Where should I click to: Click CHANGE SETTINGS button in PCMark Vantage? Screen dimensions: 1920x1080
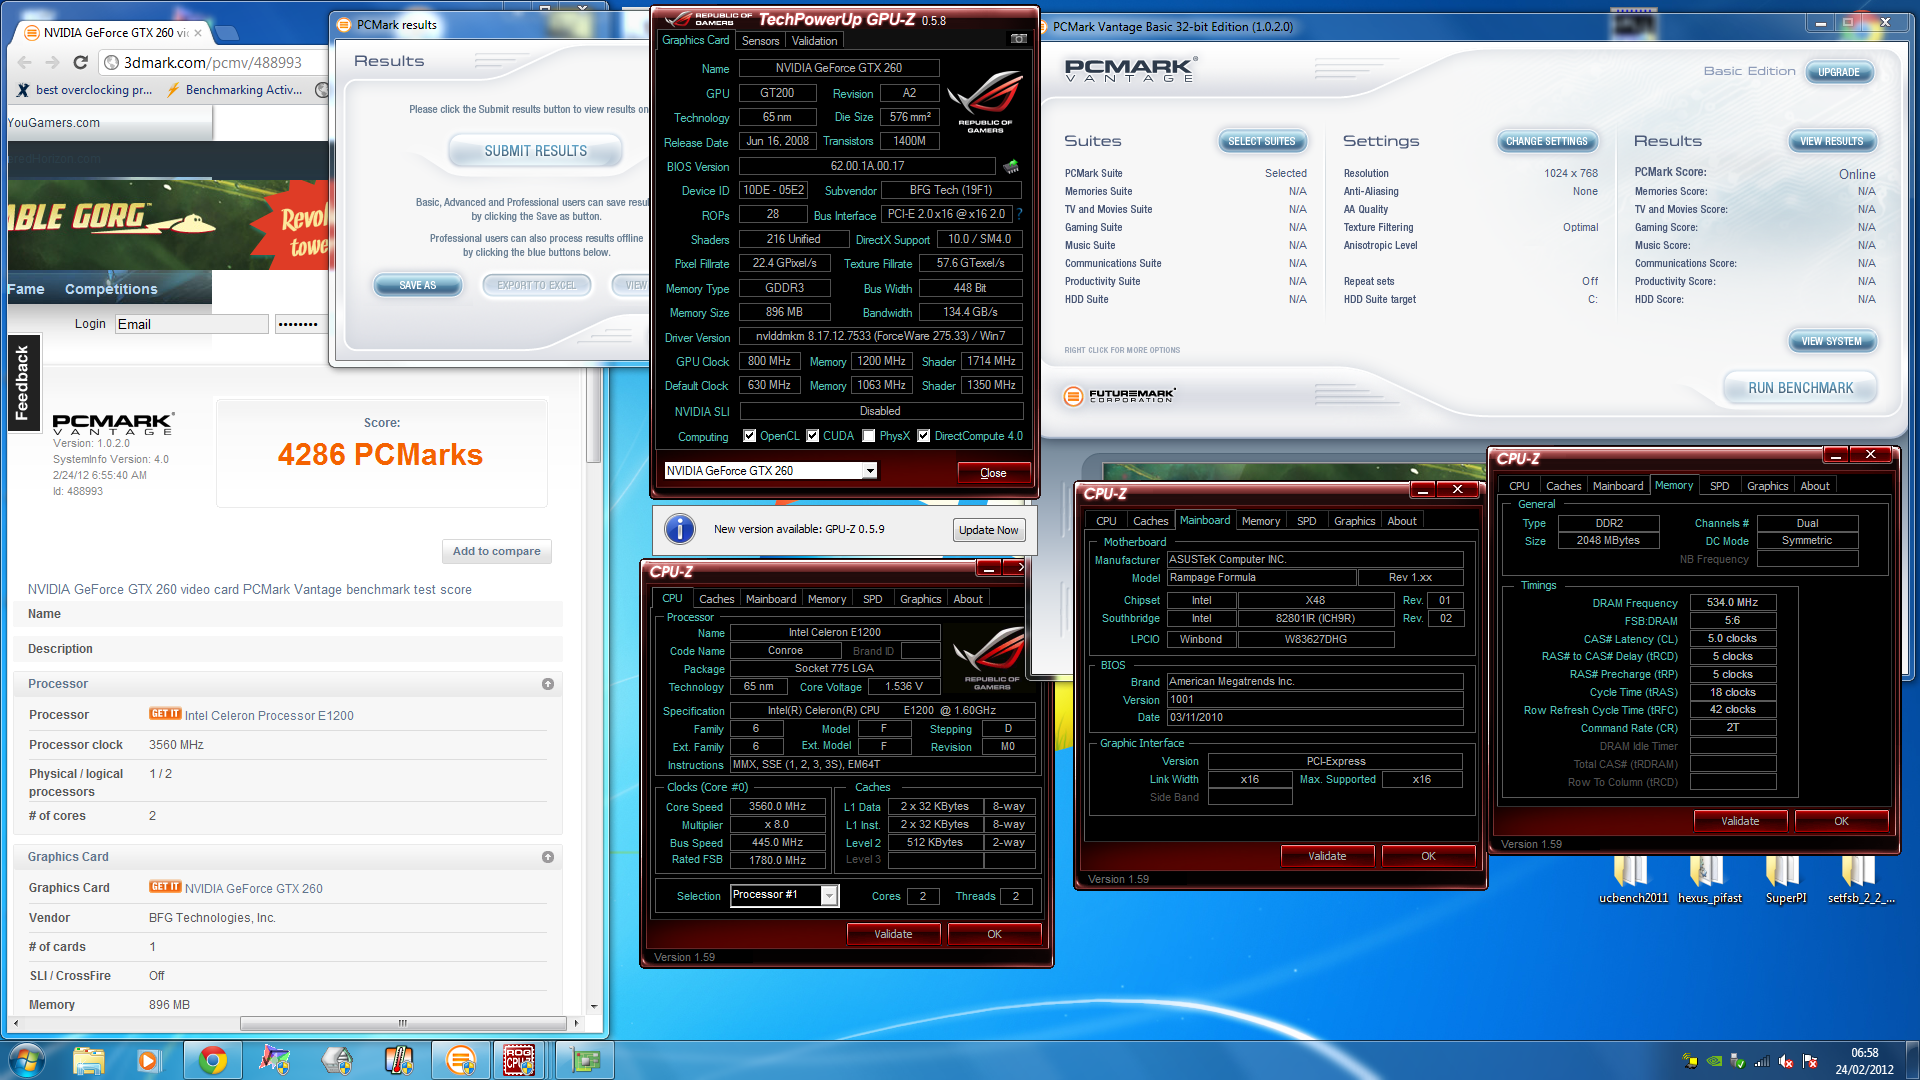[1546, 142]
